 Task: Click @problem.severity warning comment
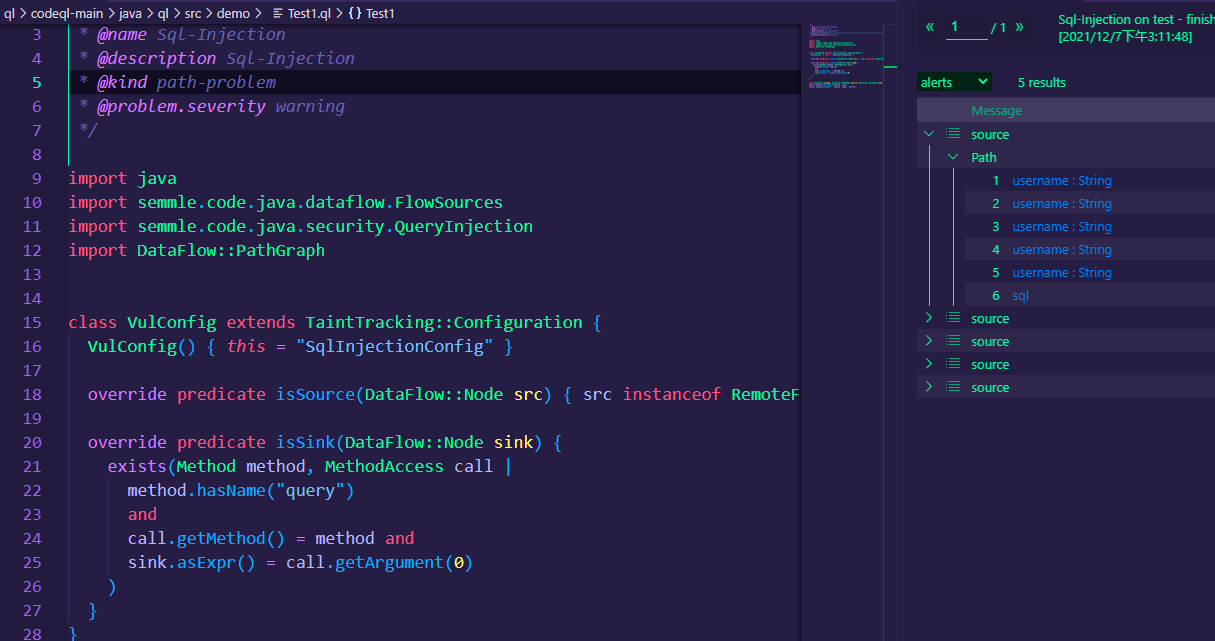point(211,106)
